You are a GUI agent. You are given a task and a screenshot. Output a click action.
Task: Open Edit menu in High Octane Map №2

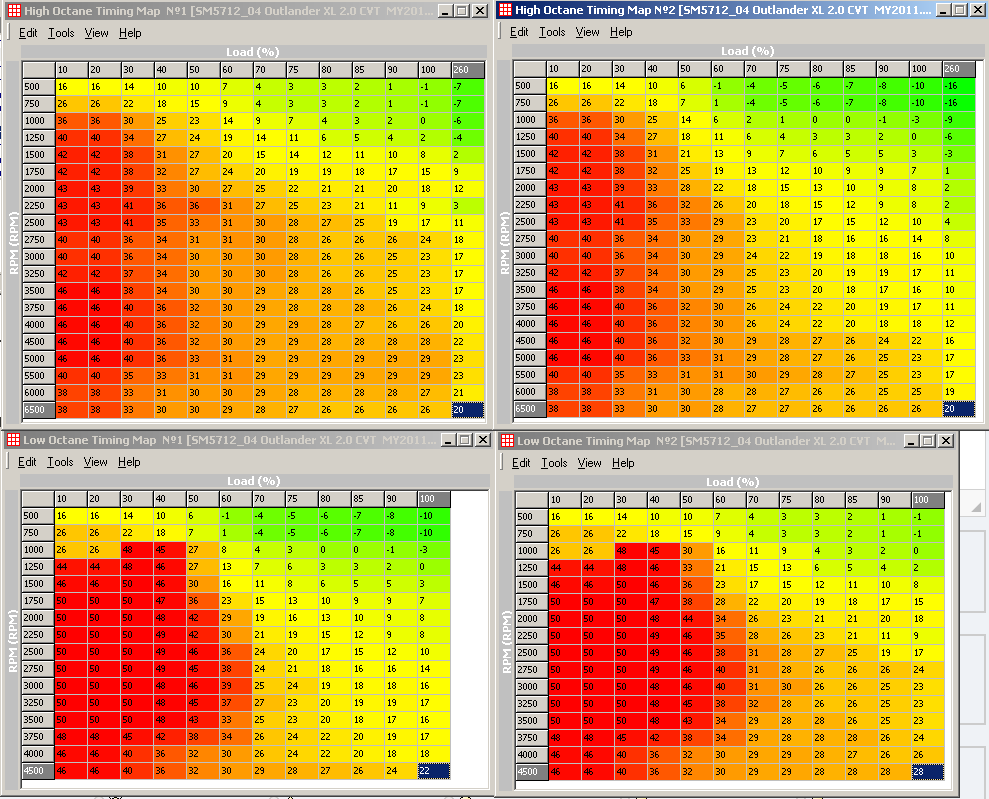tap(519, 32)
